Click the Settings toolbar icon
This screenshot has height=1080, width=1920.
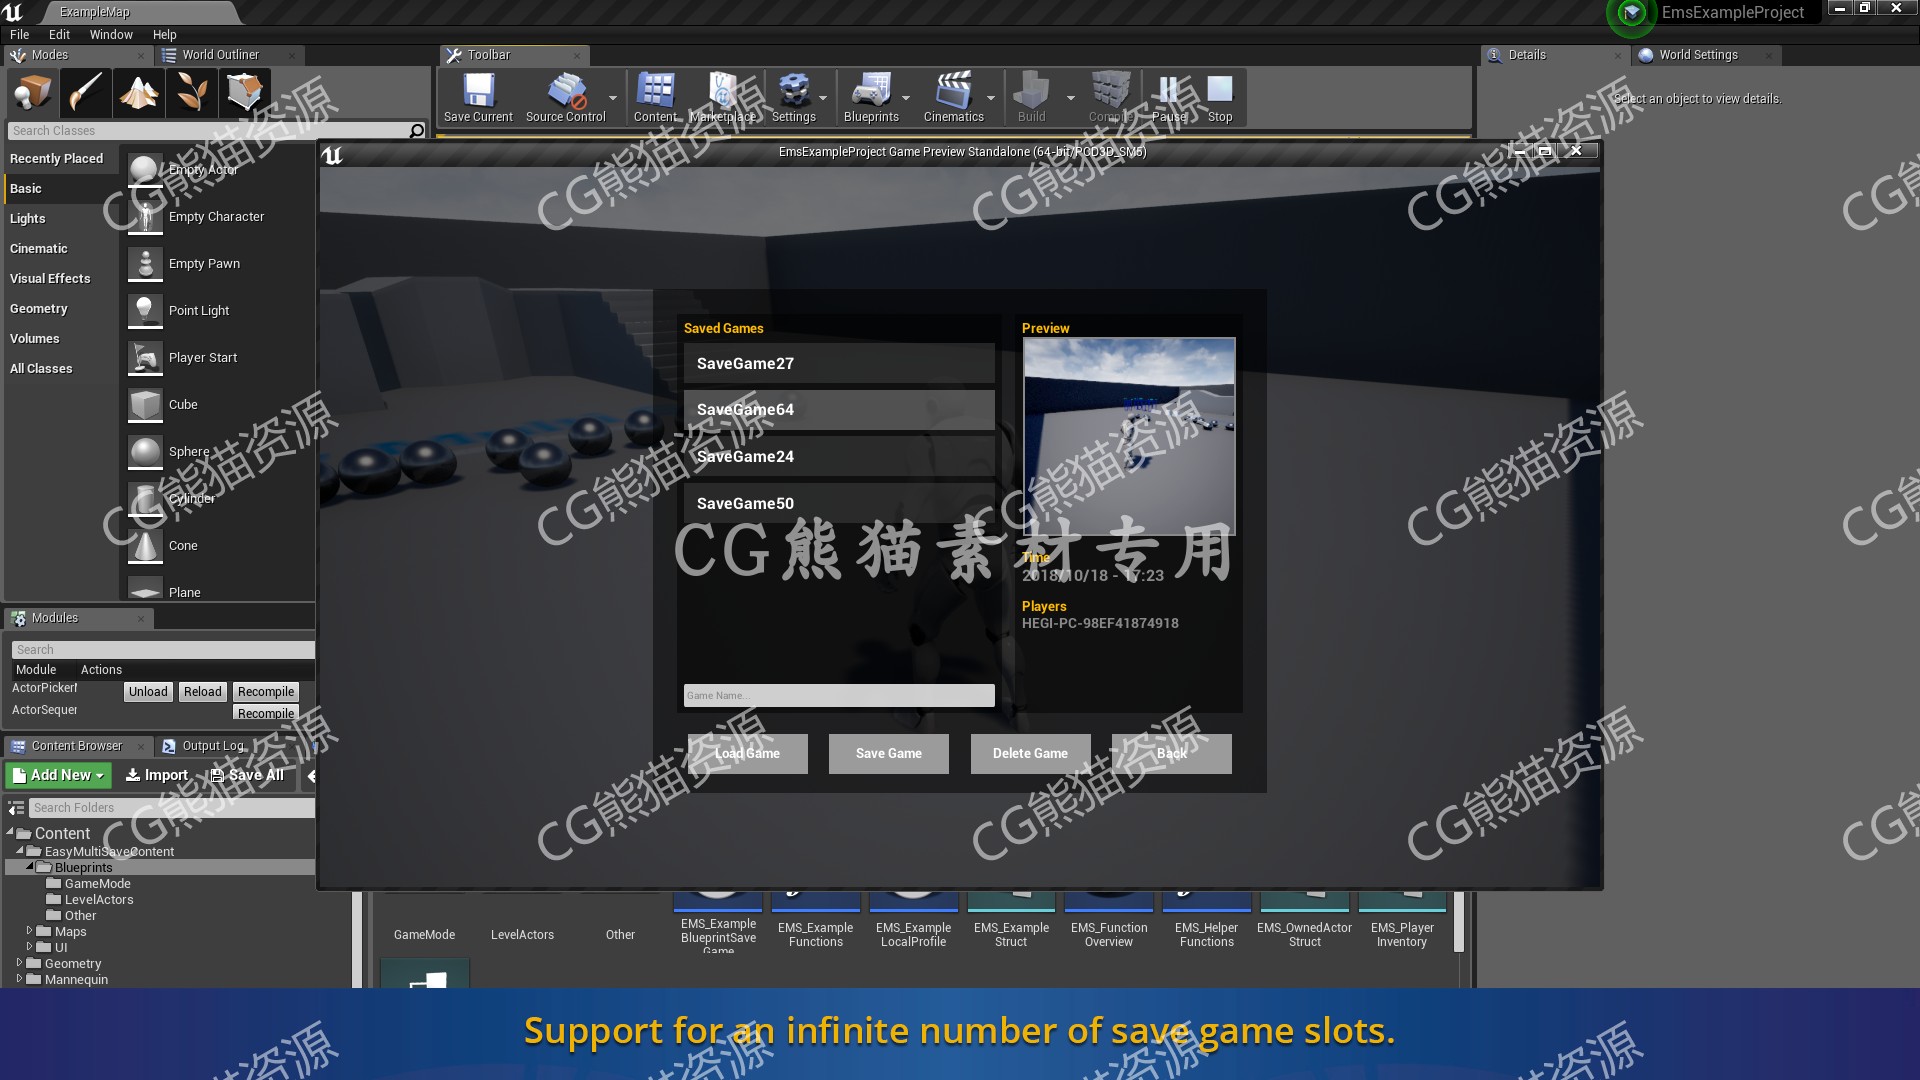tap(793, 98)
